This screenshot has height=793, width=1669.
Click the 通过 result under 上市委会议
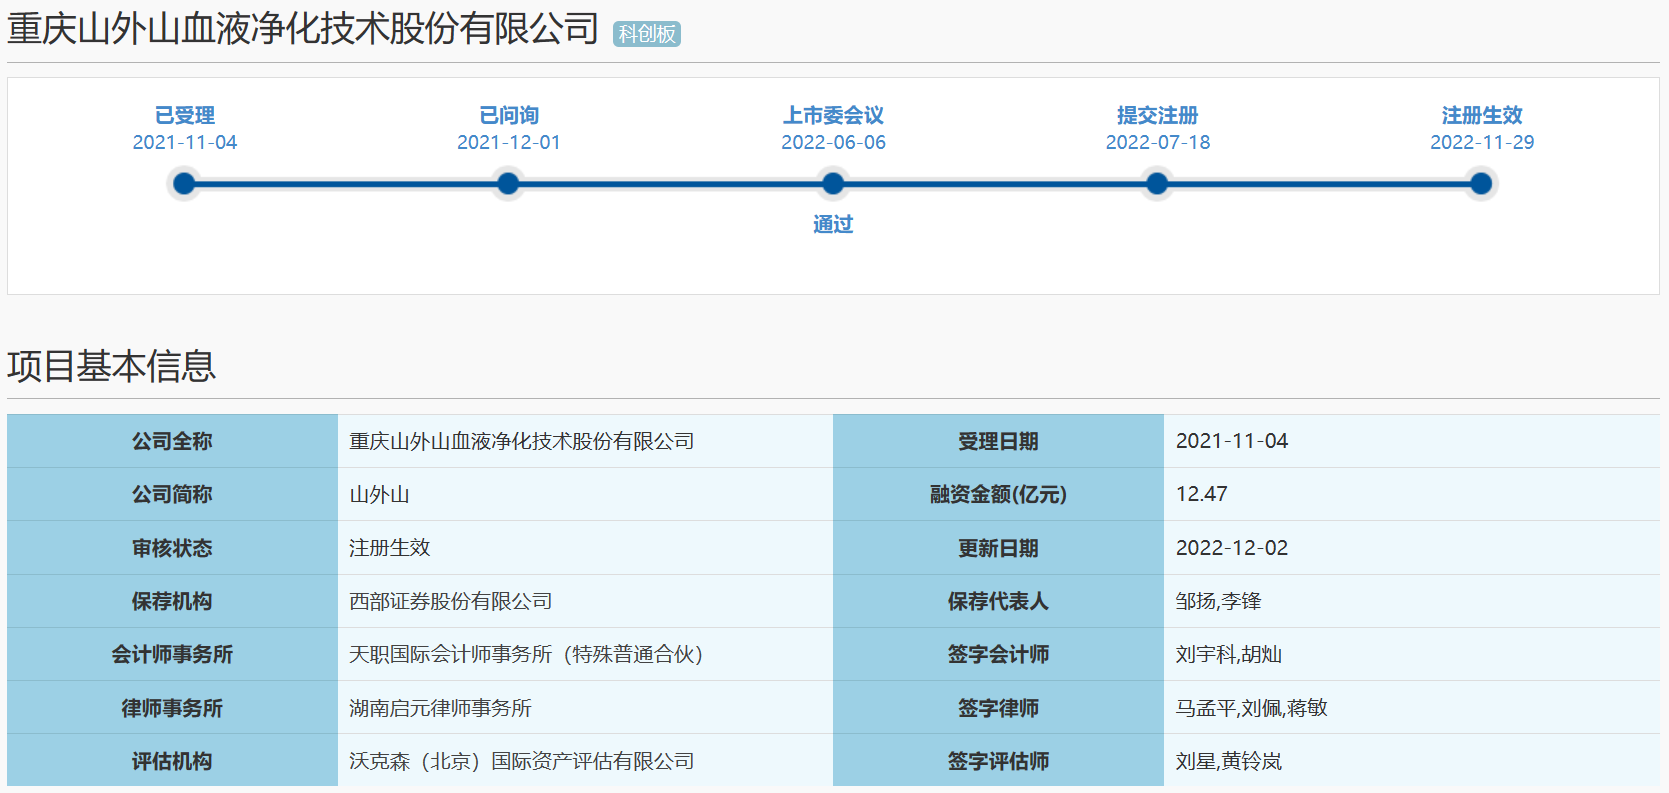pos(833,224)
